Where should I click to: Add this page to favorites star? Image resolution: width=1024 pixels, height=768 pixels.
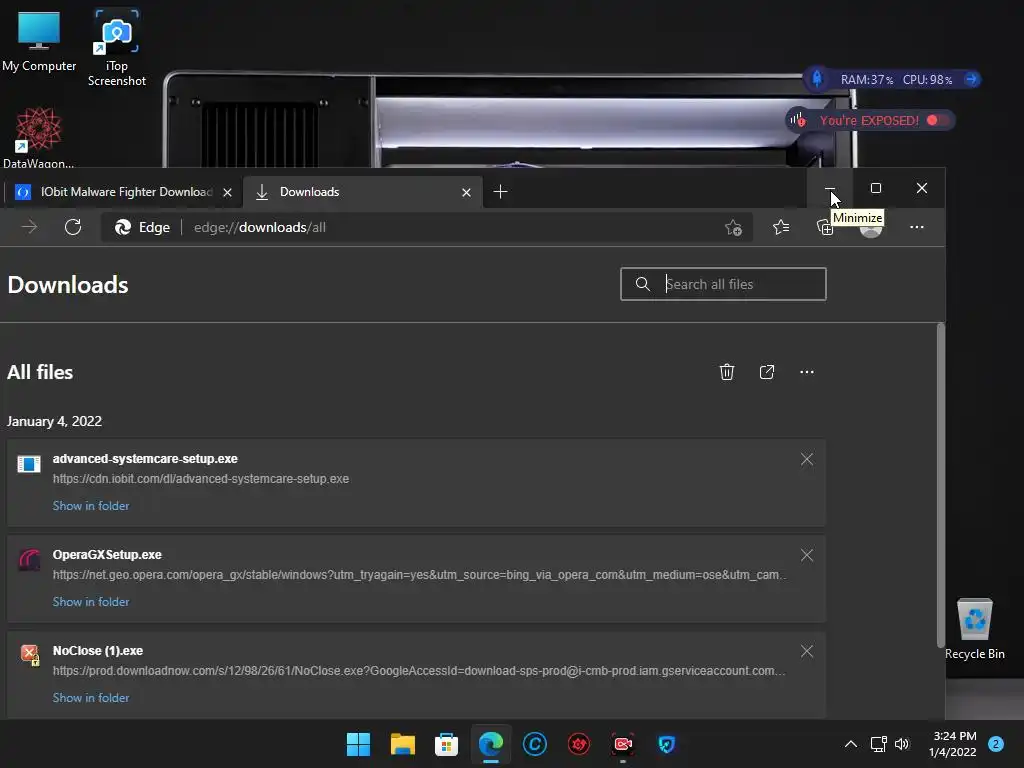pos(733,227)
